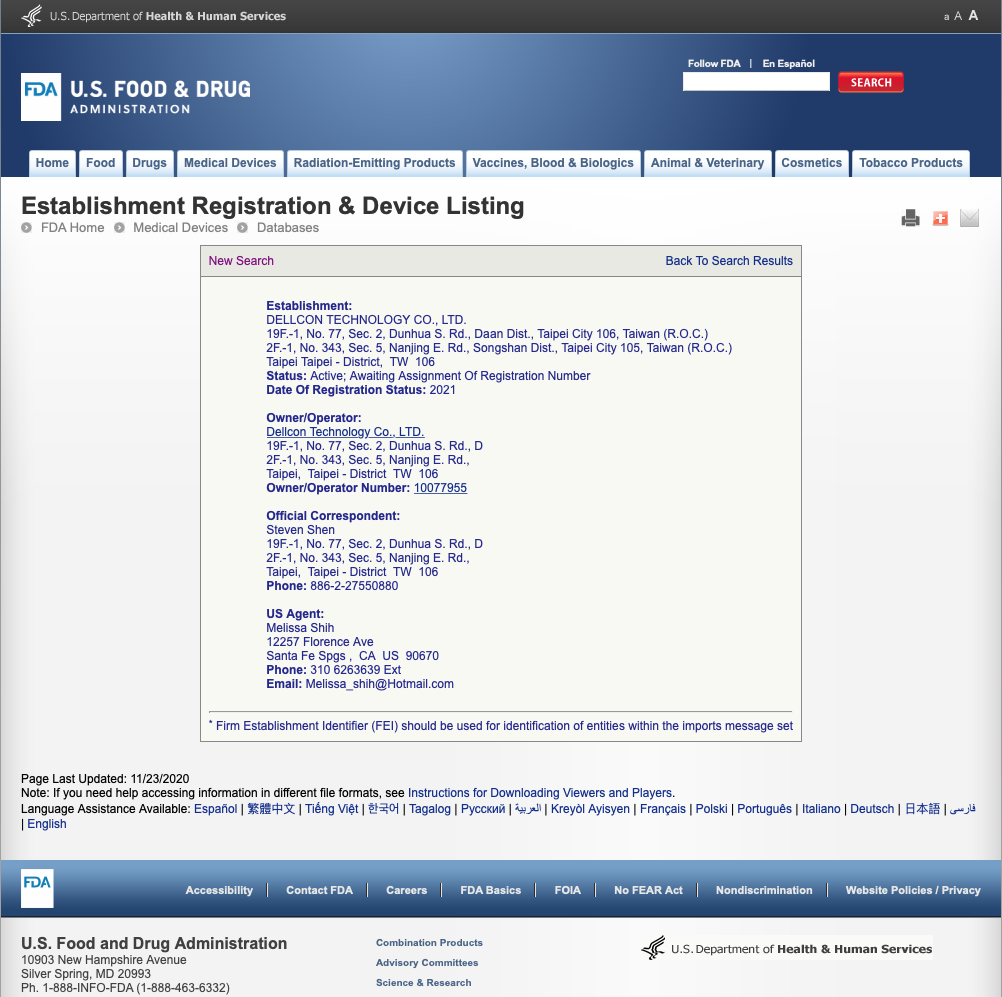Image resolution: width=1002 pixels, height=997 pixels.
Task: Click the FDA logo in the header
Action: pos(41,97)
